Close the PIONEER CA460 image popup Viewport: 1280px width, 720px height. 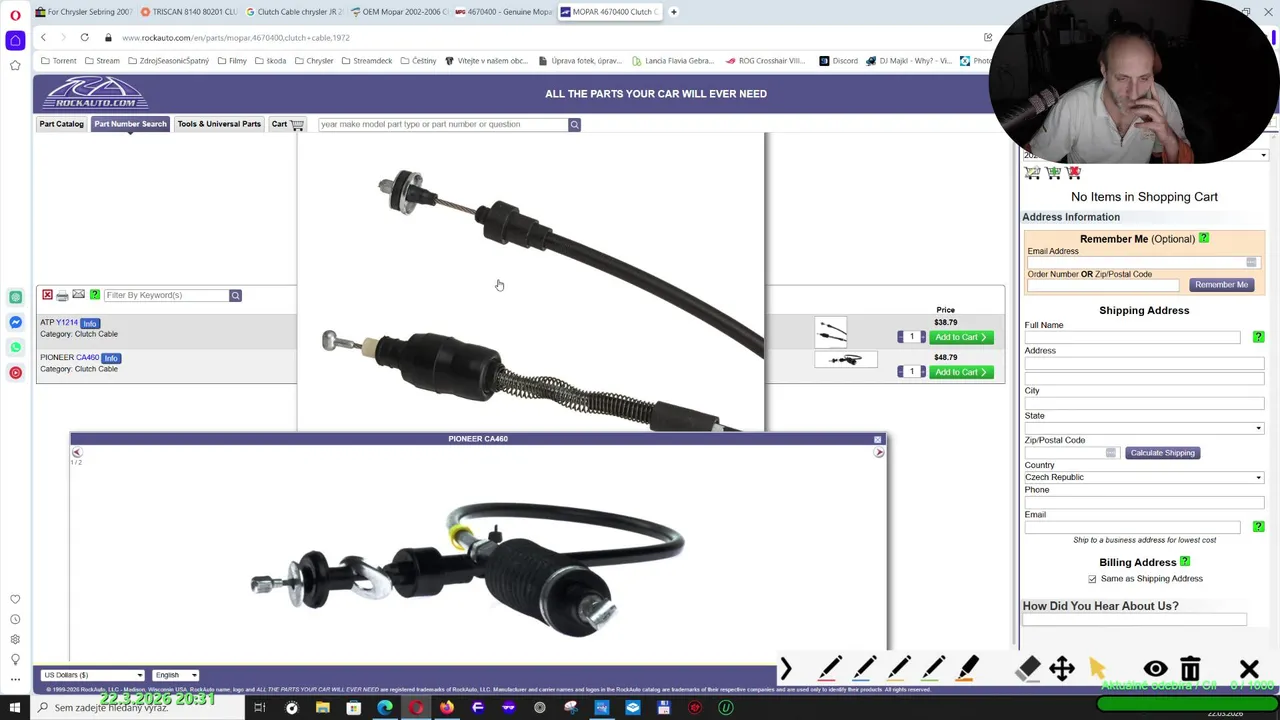click(x=878, y=439)
